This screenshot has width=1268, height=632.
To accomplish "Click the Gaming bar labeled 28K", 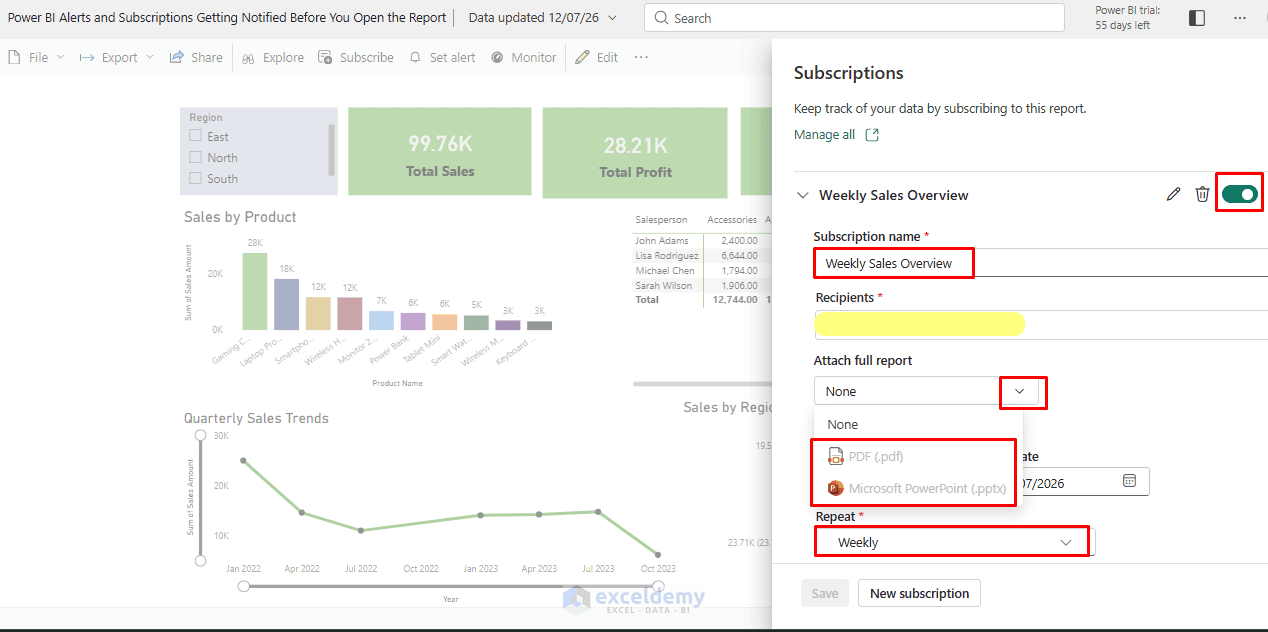I will pos(255,291).
